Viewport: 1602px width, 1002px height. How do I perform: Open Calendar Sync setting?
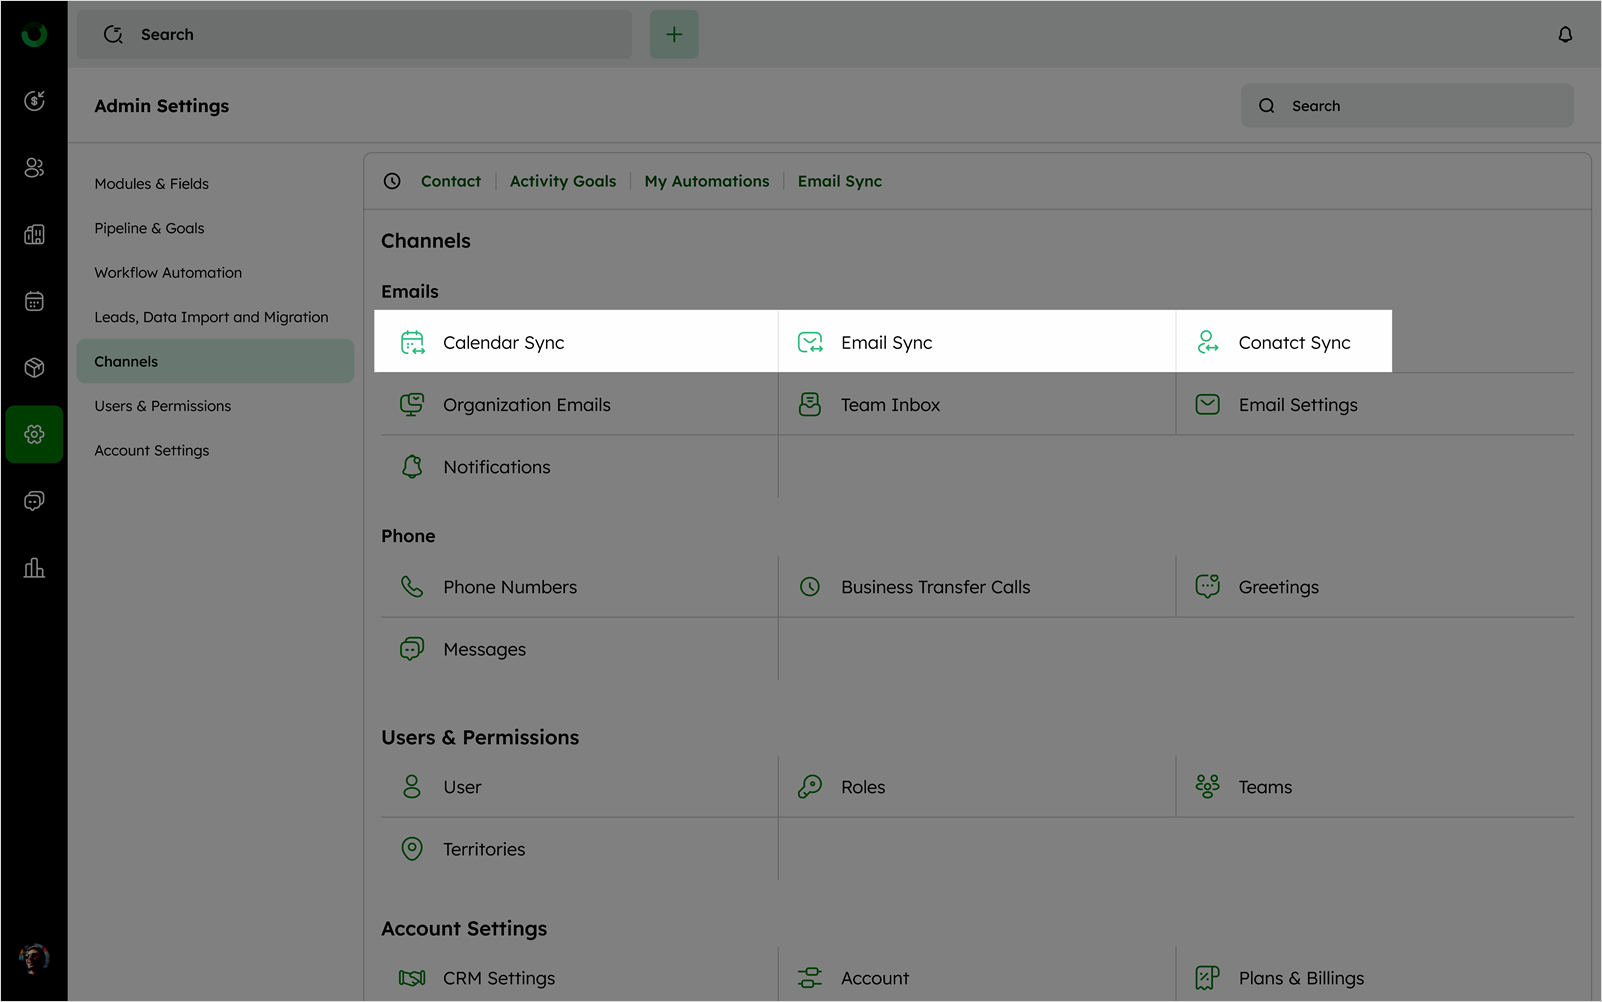pos(579,342)
